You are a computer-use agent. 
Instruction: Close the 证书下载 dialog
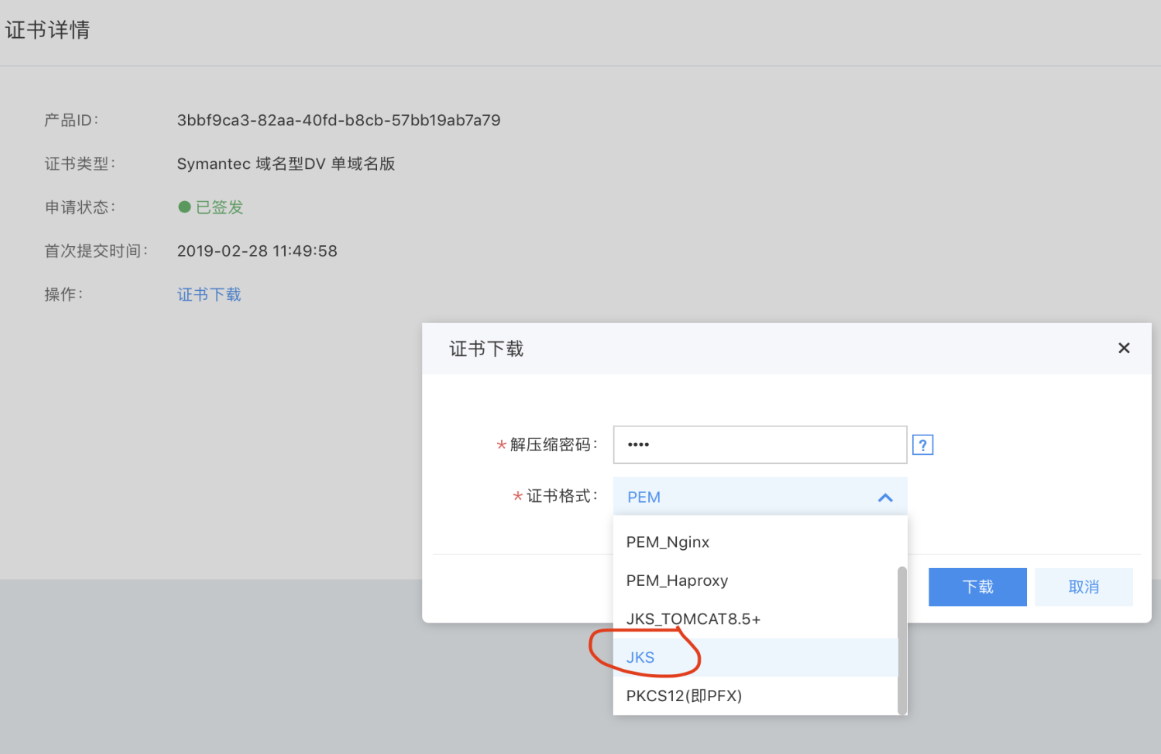[1123, 348]
